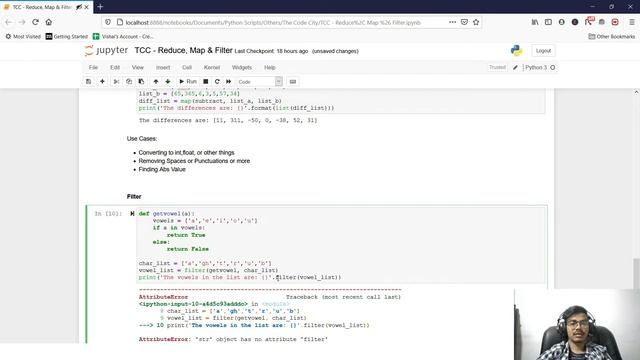
Task: Click the getvowel code cell editor
Action: point(341,245)
